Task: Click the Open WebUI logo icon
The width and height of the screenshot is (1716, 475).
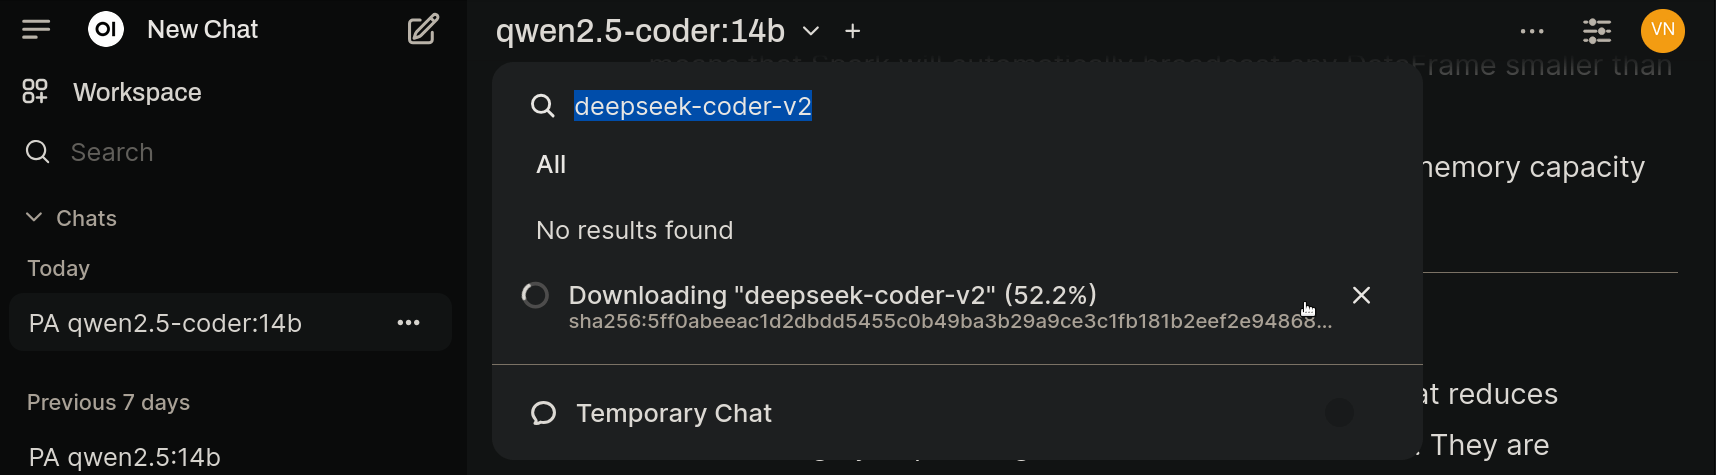Action: click(x=106, y=30)
